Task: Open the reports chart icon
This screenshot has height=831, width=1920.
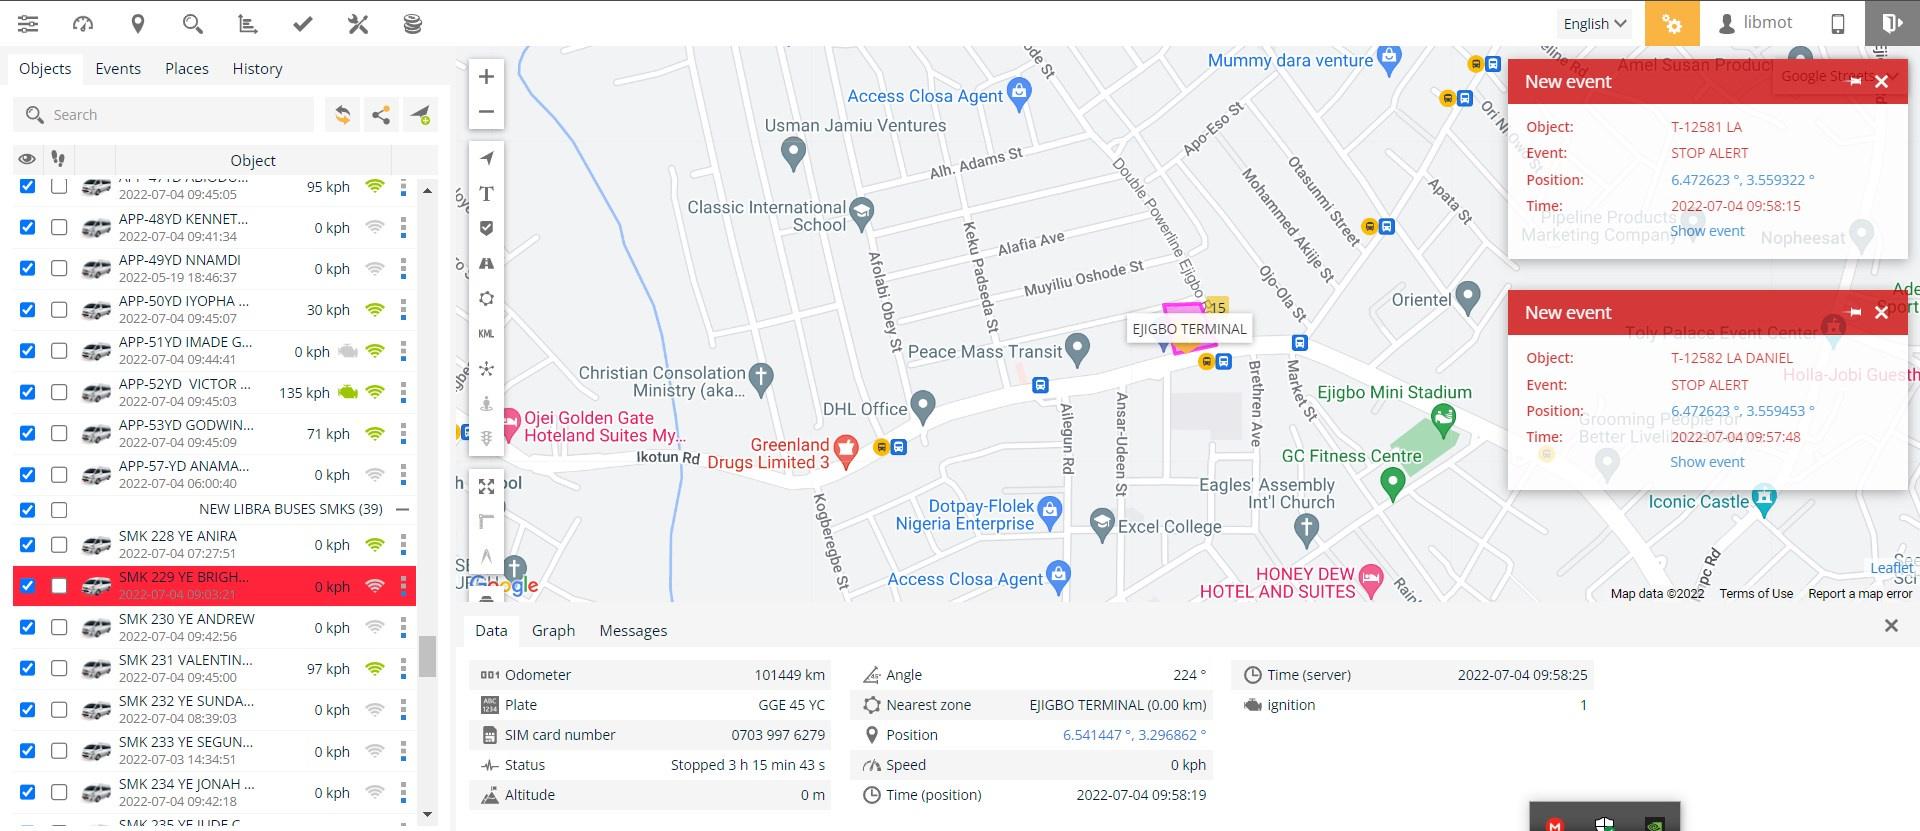Action: (248, 23)
